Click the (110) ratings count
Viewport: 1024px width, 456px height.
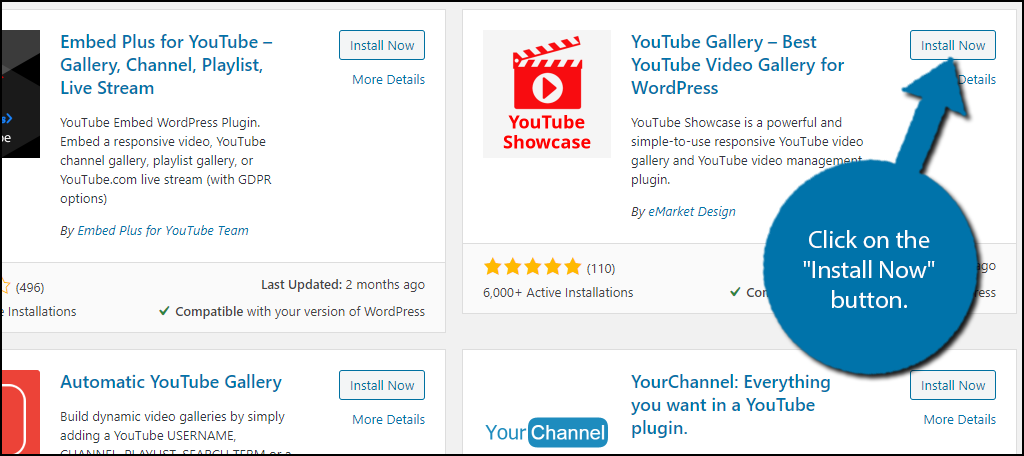[x=601, y=269]
